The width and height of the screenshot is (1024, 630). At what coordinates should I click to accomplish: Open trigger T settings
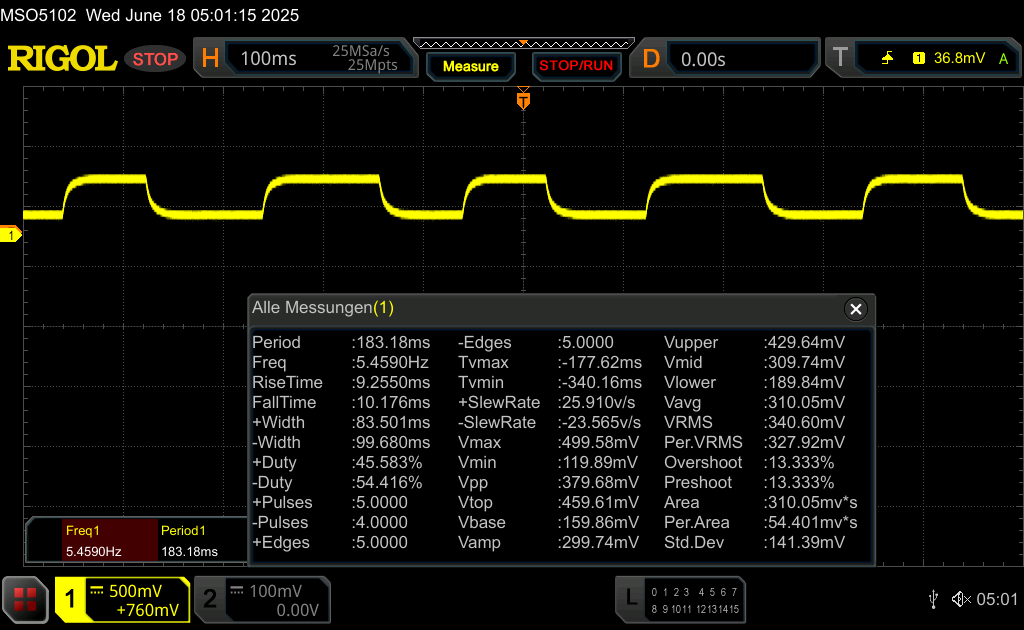[840, 57]
